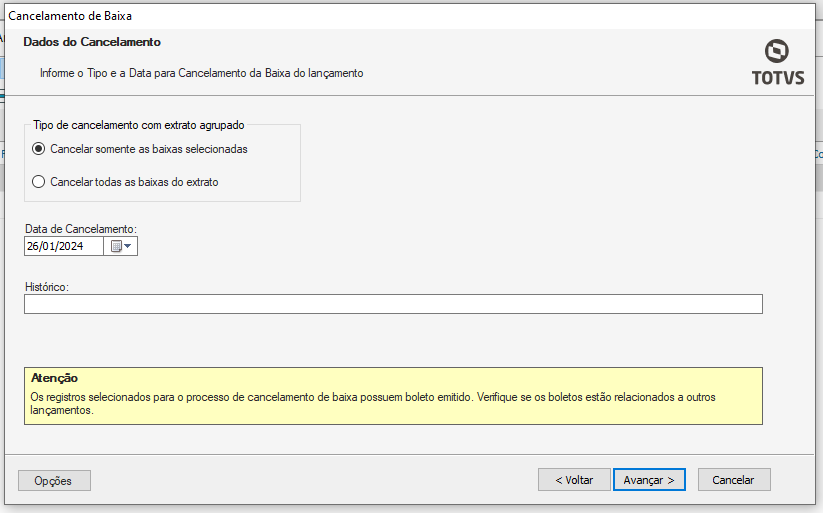Focus the Histórico text field

(393, 304)
